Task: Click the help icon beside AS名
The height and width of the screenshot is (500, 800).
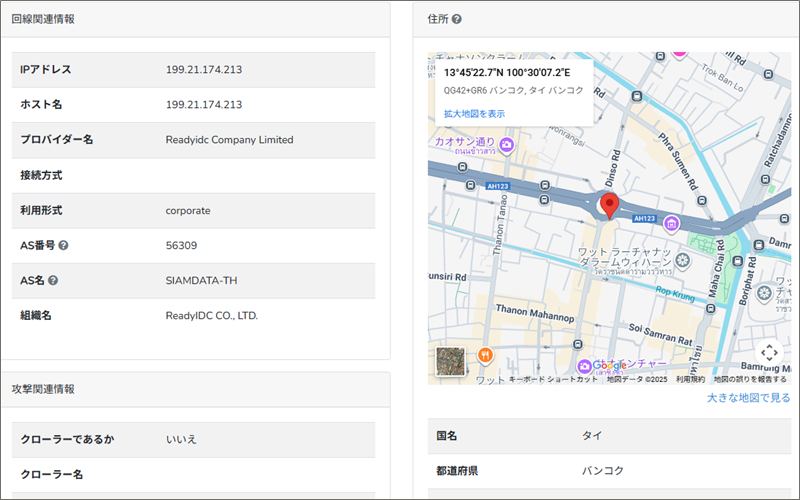Action: click(x=53, y=281)
